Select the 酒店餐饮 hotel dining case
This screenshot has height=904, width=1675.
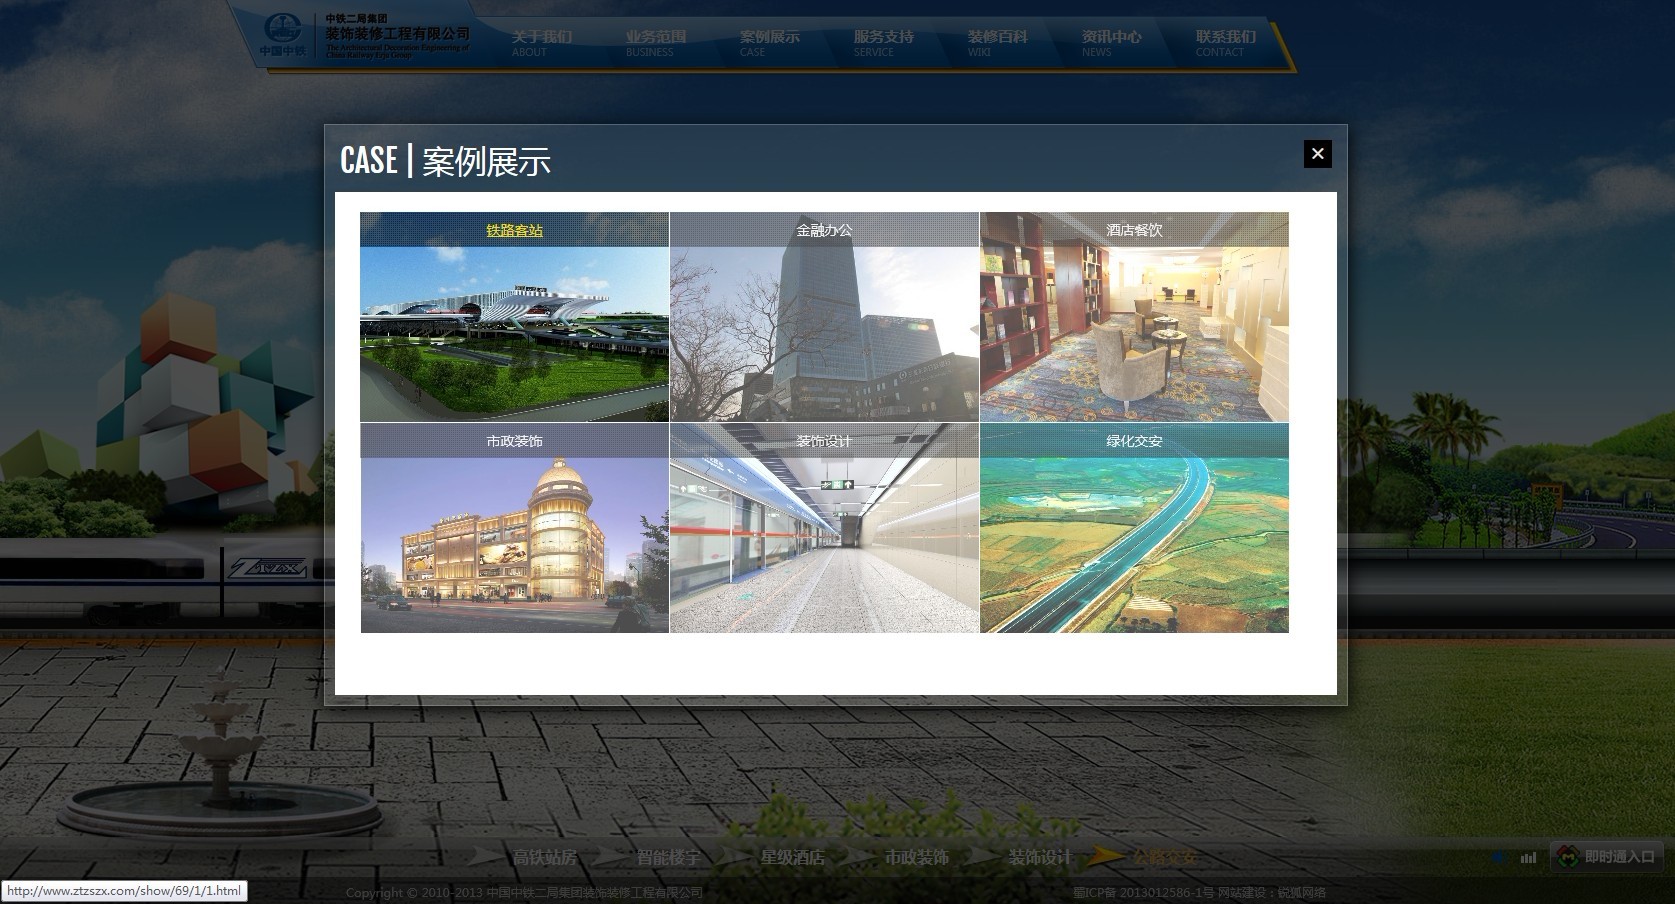1134,318
